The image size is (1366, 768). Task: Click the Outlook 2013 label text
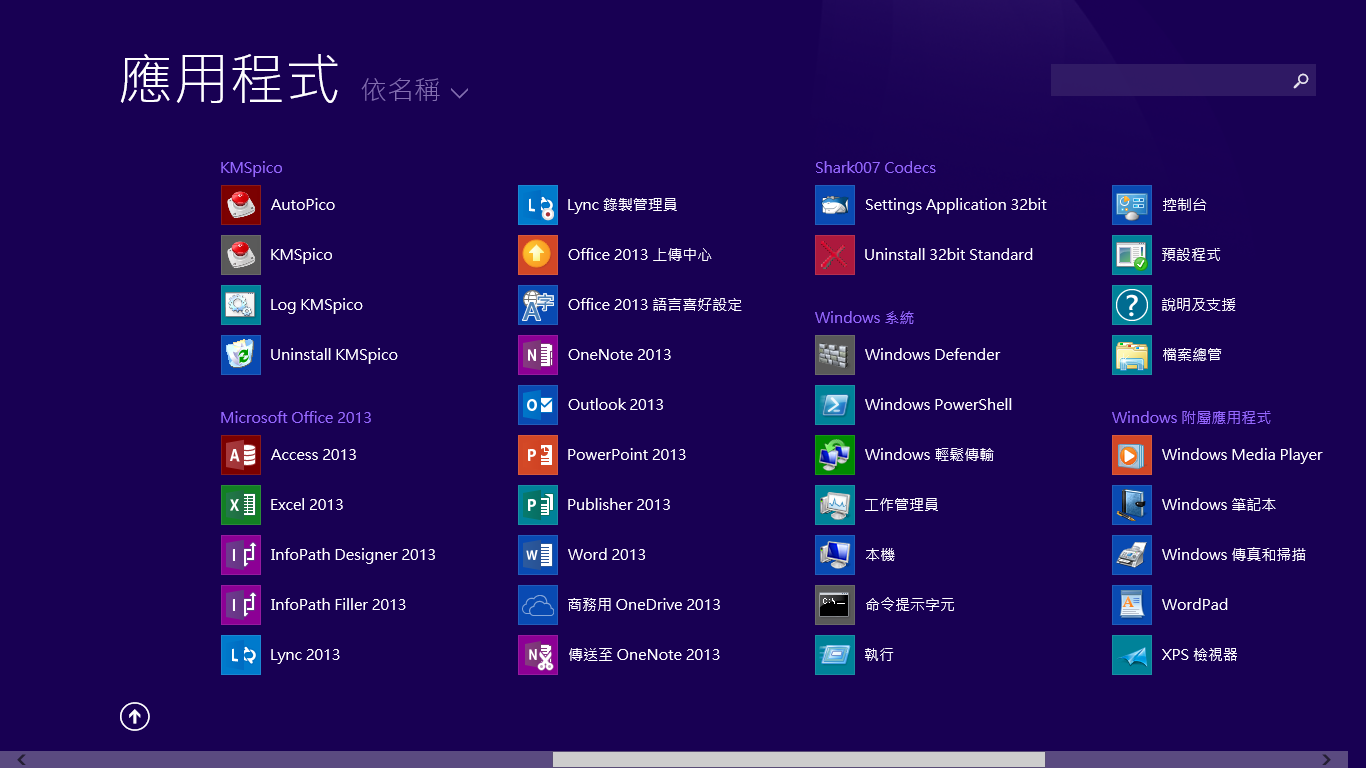(x=616, y=405)
